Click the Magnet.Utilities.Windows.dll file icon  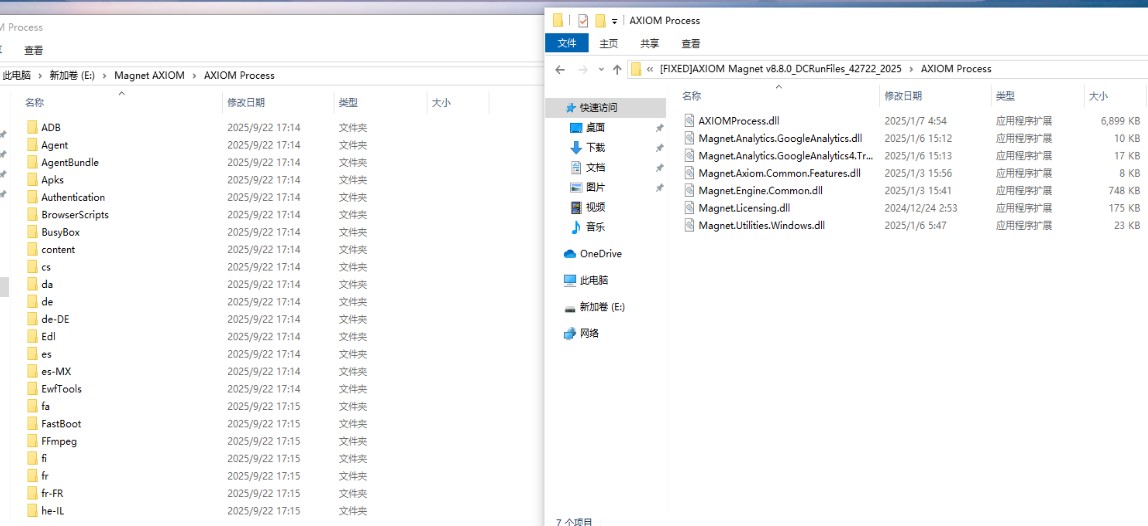click(689, 226)
